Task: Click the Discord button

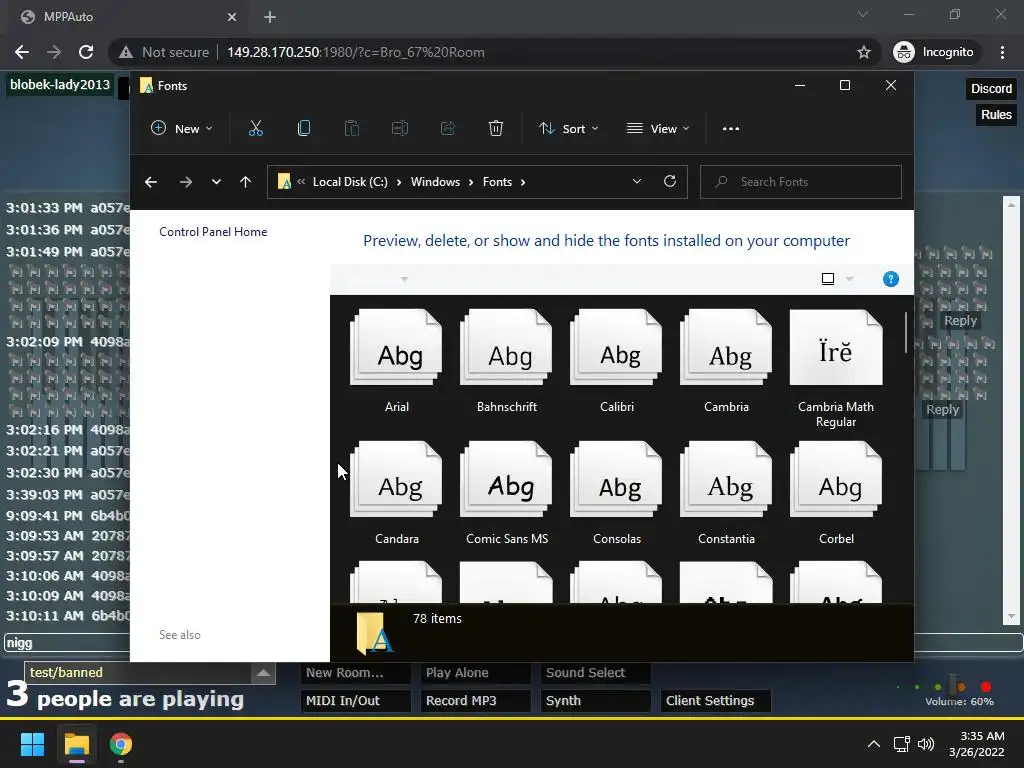Action: (991, 89)
